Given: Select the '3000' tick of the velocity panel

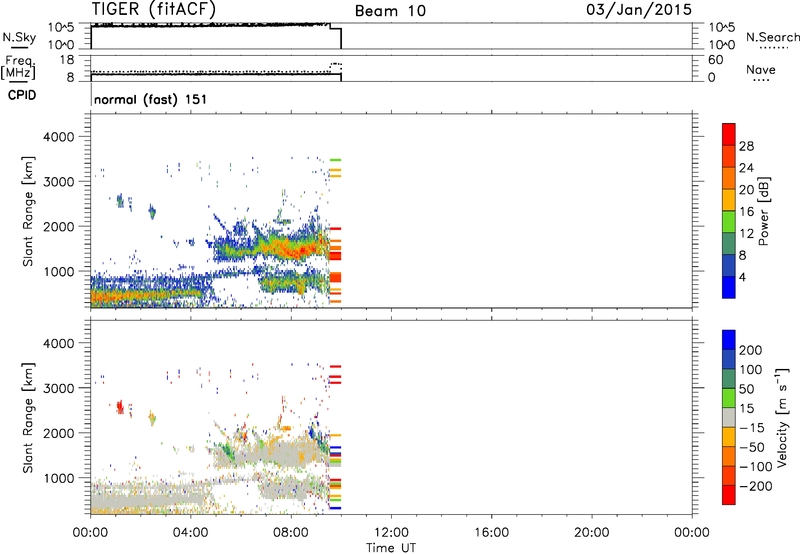Looking at the screenshot, I should [58, 388].
